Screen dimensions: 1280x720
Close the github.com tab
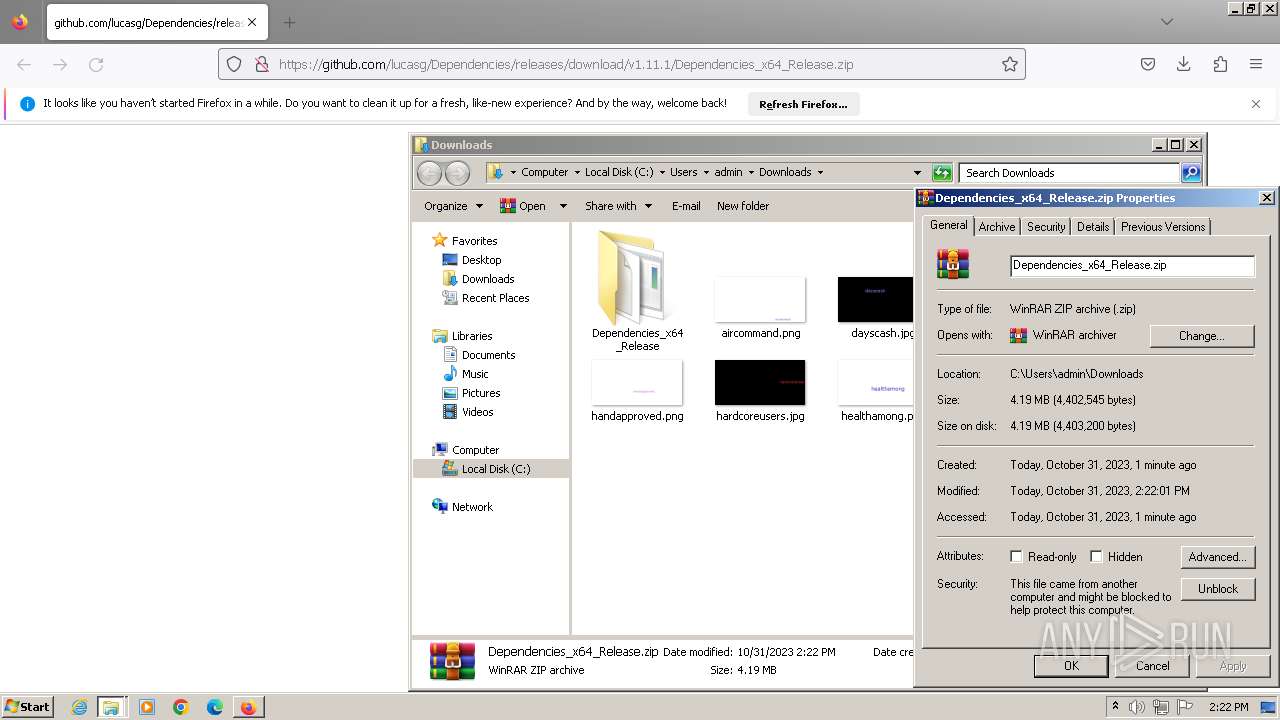coord(251,22)
